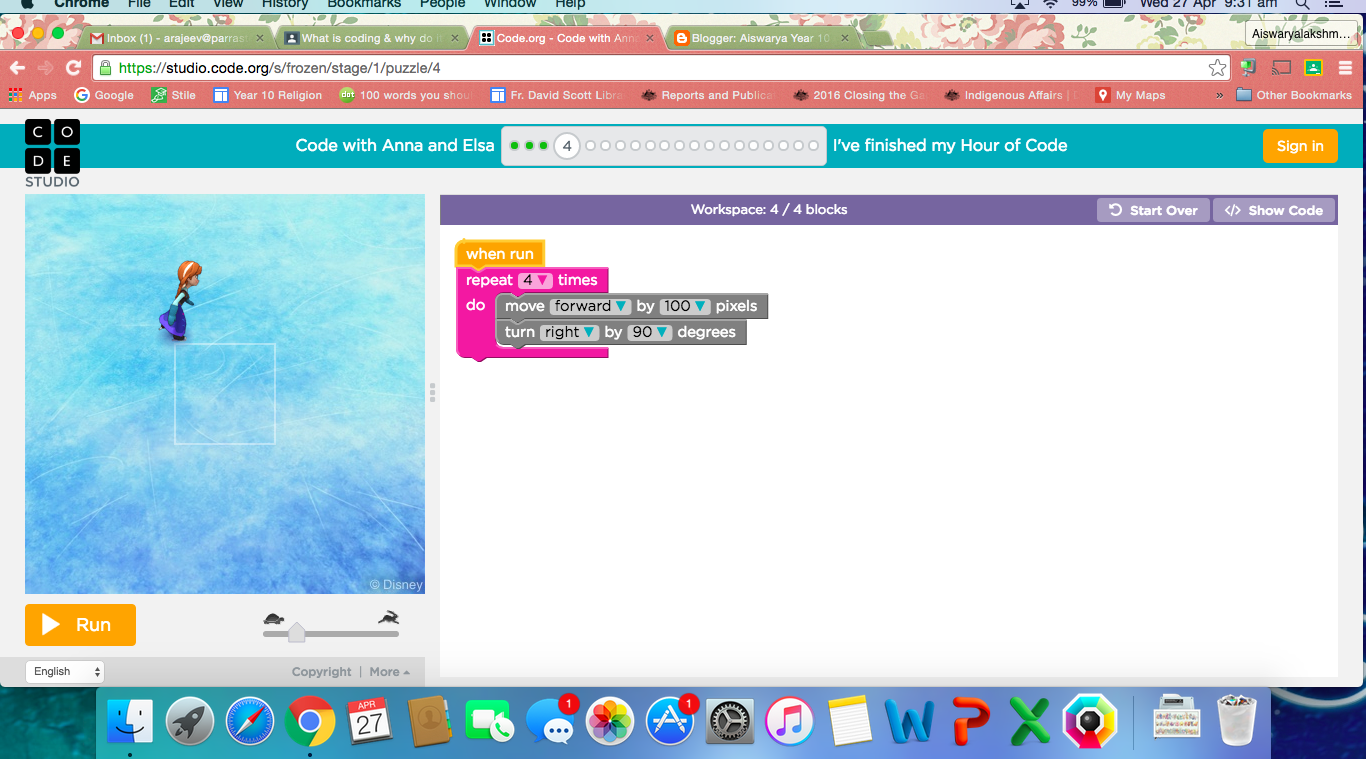
Task: Open Photos from the dock
Action: pos(610,720)
